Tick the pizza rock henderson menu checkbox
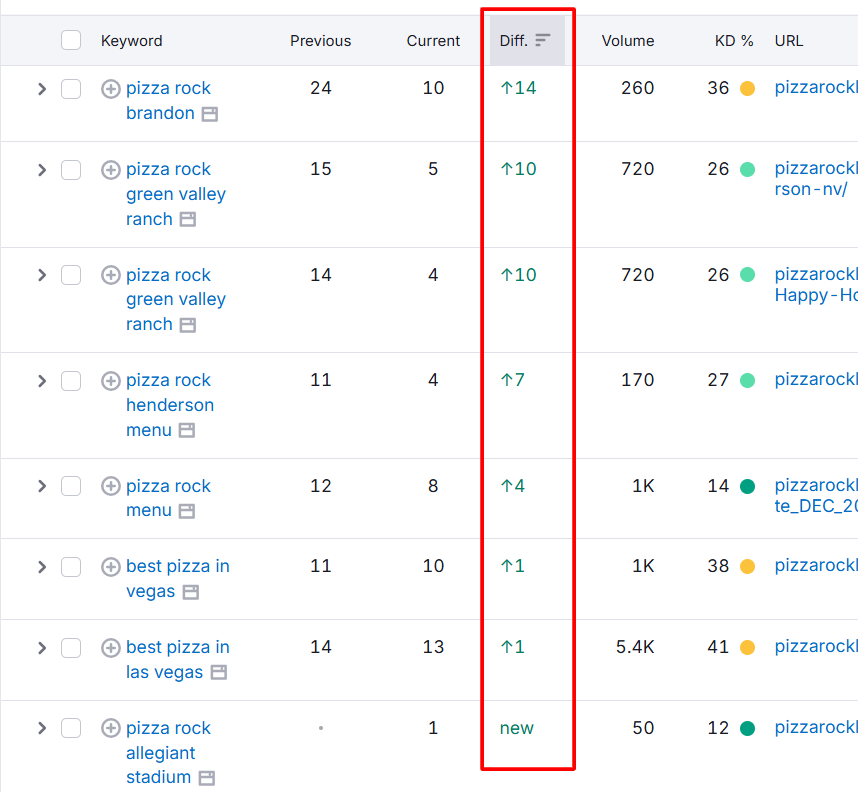 point(71,380)
